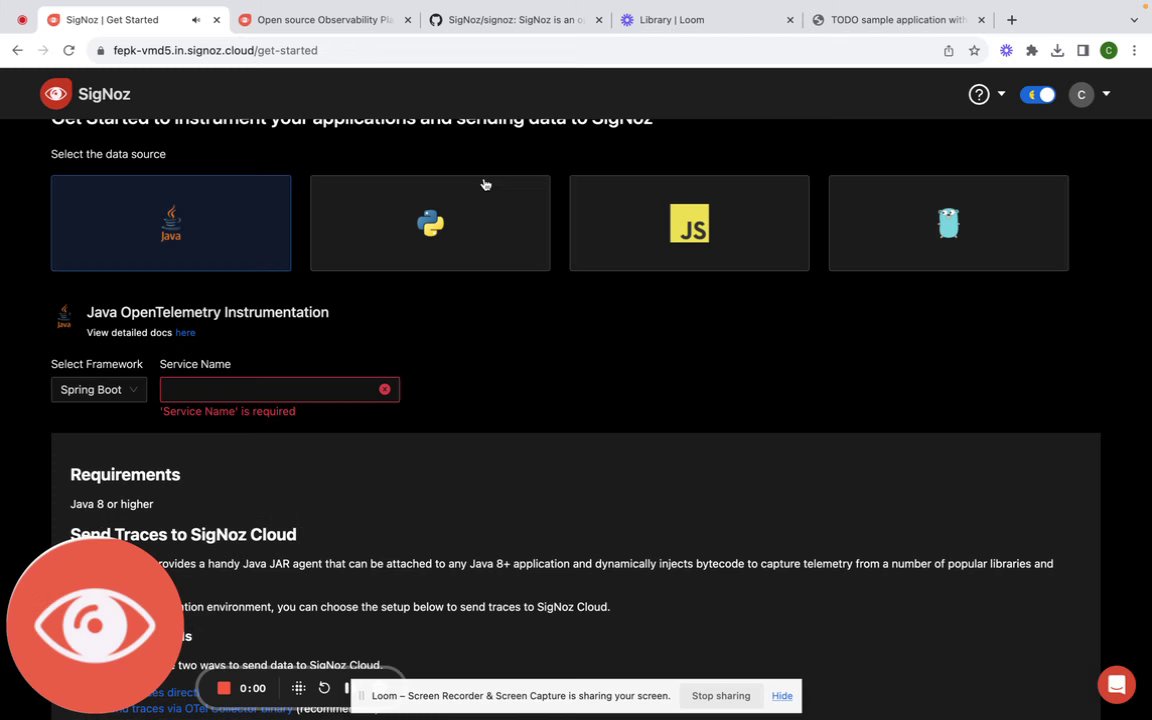This screenshot has width=1152, height=720.
Task: Open the help question mark icon
Action: [979, 94]
